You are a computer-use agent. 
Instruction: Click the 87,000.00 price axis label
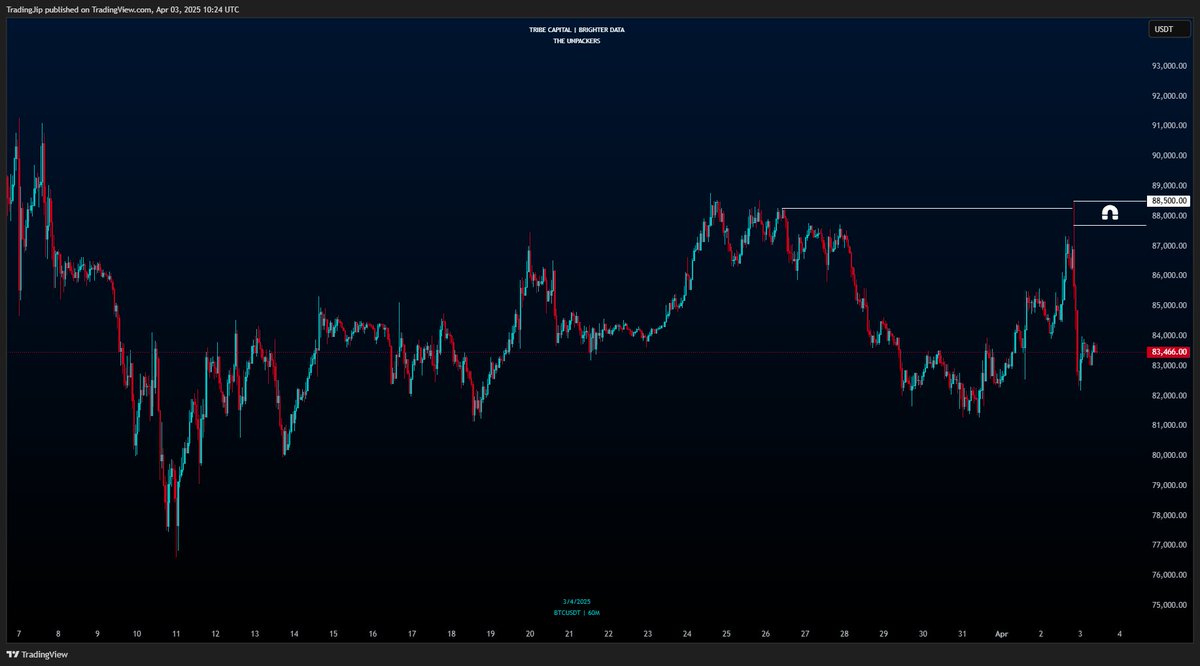coord(1169,246)
